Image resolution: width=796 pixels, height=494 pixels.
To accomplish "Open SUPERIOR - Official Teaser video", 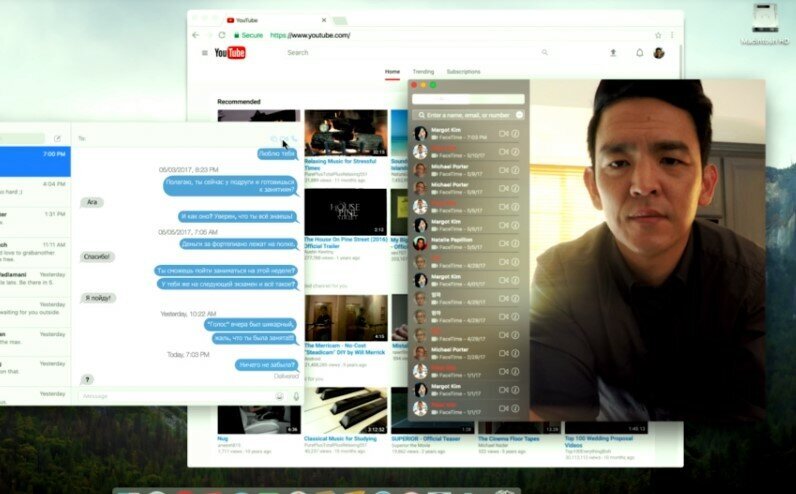I will pyautogui.click(x=425, y=438).
